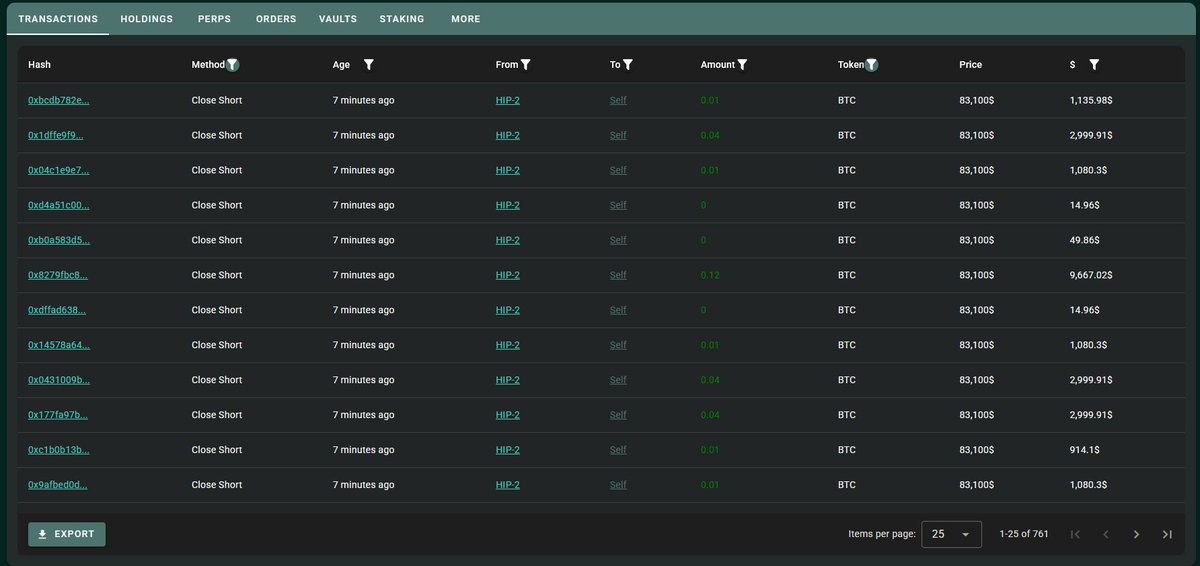Open HIP-2 link in 0xbcdb782e row
The image size is (1200, 566).
pos(508,100)
